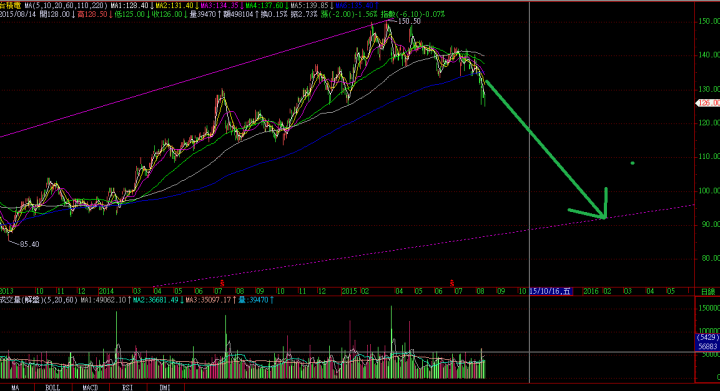Click the 2016 year label on time axis
Screen dimensions: 720x391
tap(591, 291)
